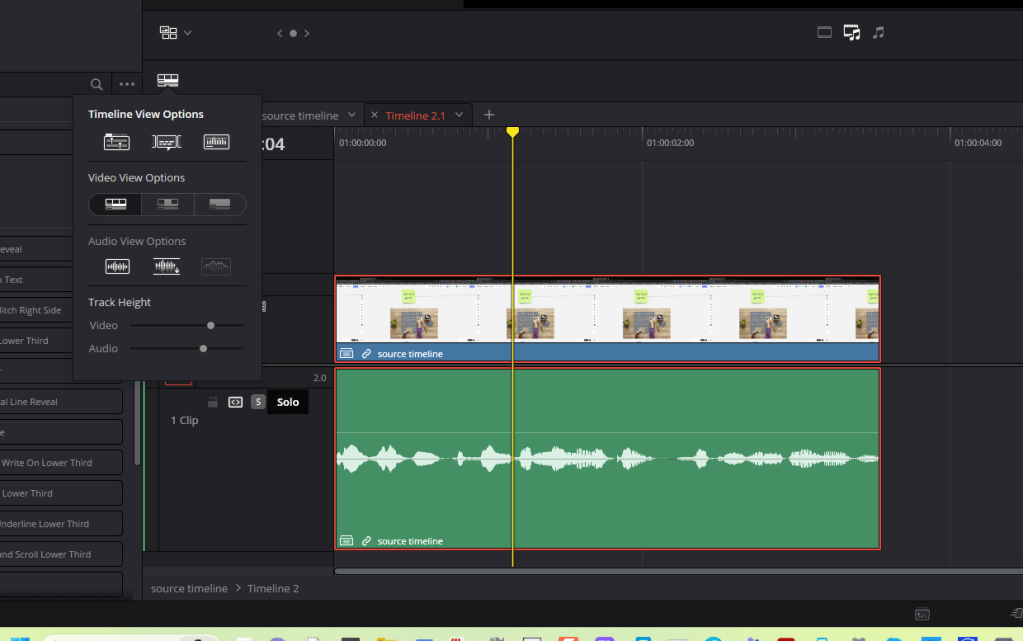Select the source timeline video clip
Viewport: 1023px width, 641px height.
coord(607,319)
